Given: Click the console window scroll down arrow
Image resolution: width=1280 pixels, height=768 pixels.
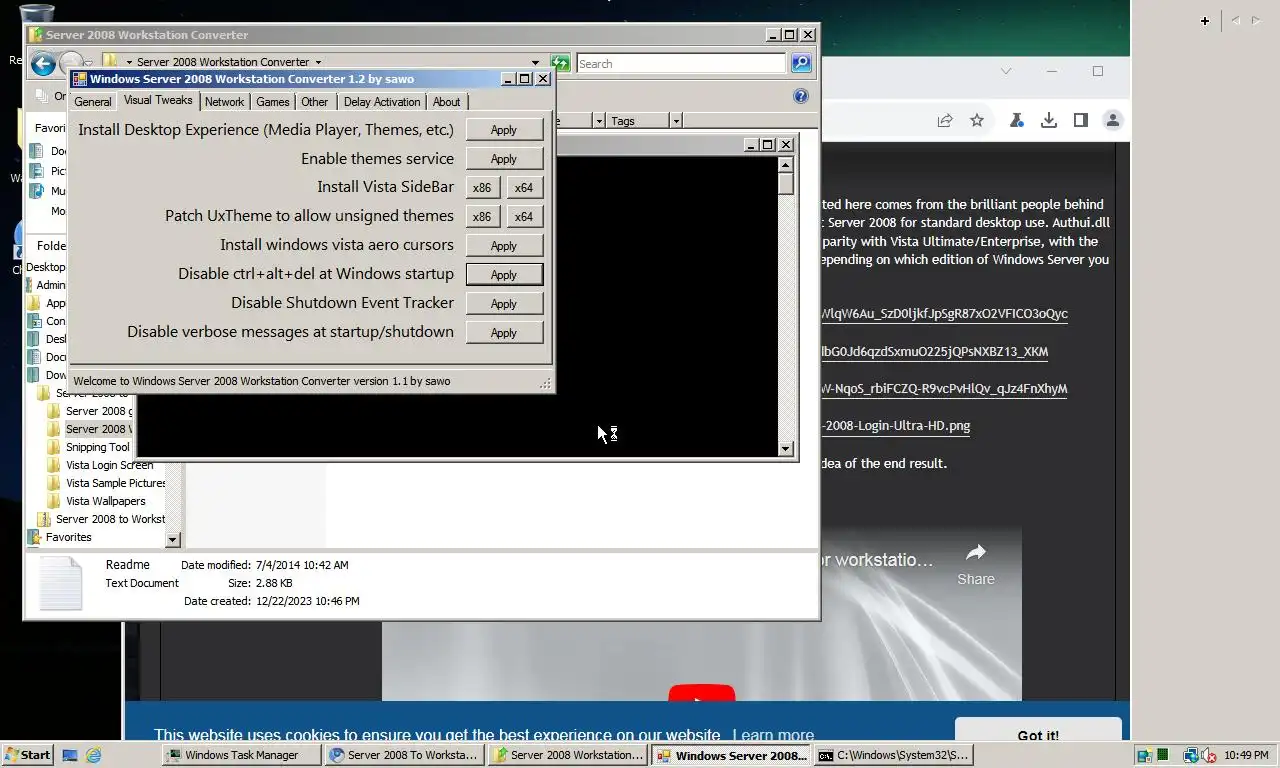Looking at the screenshot, I should (786, 449).
